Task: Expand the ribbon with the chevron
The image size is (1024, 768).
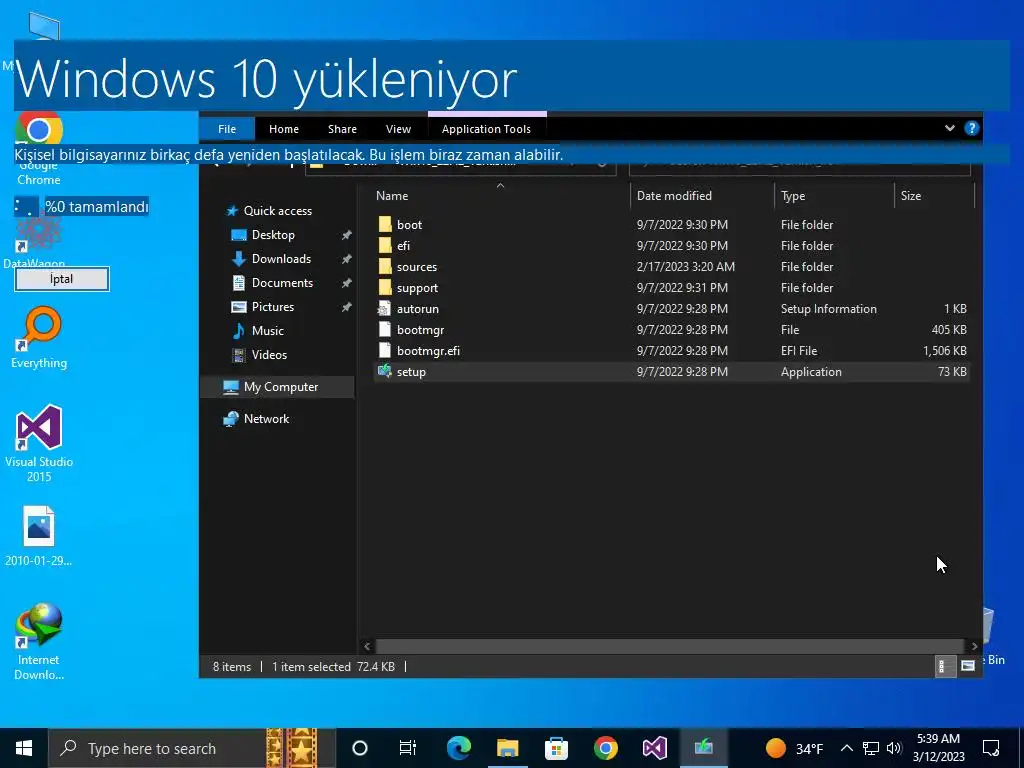Action: click(x=950, y=128)
